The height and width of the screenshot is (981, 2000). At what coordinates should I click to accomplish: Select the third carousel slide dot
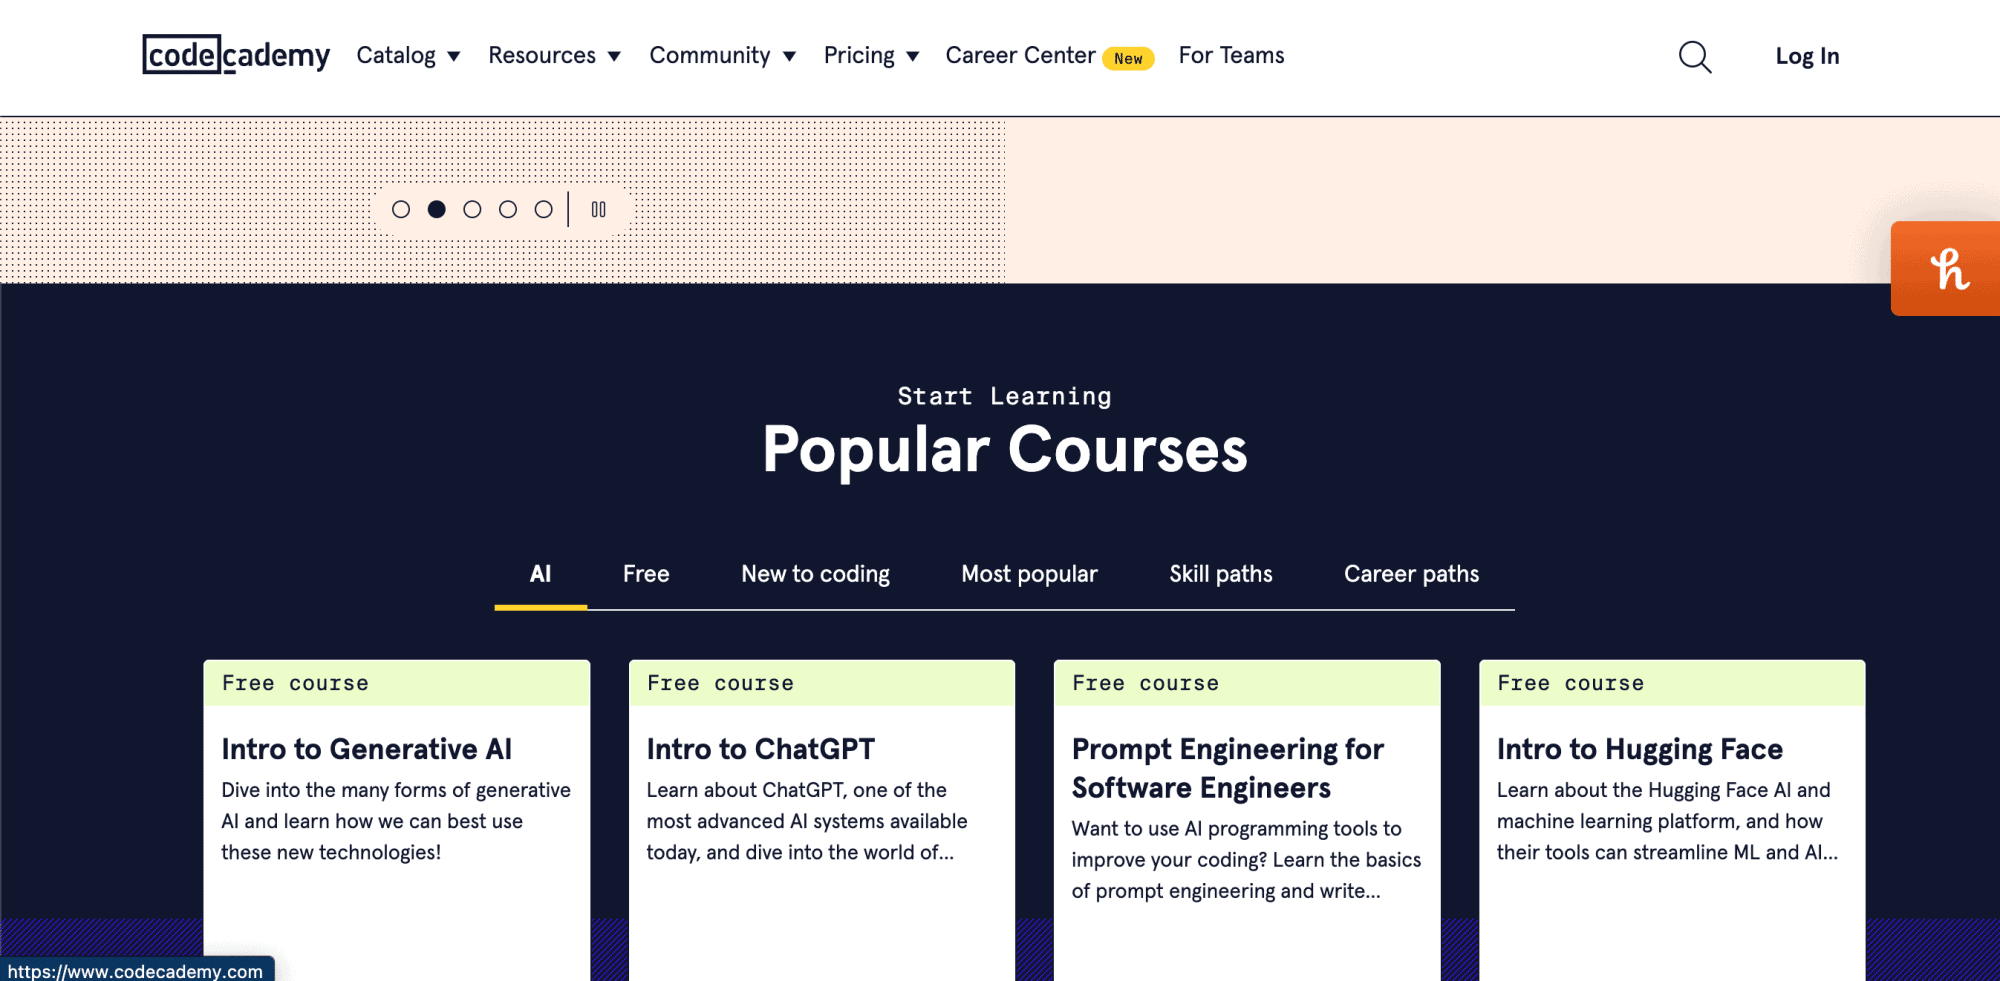[x=472, y=209]
